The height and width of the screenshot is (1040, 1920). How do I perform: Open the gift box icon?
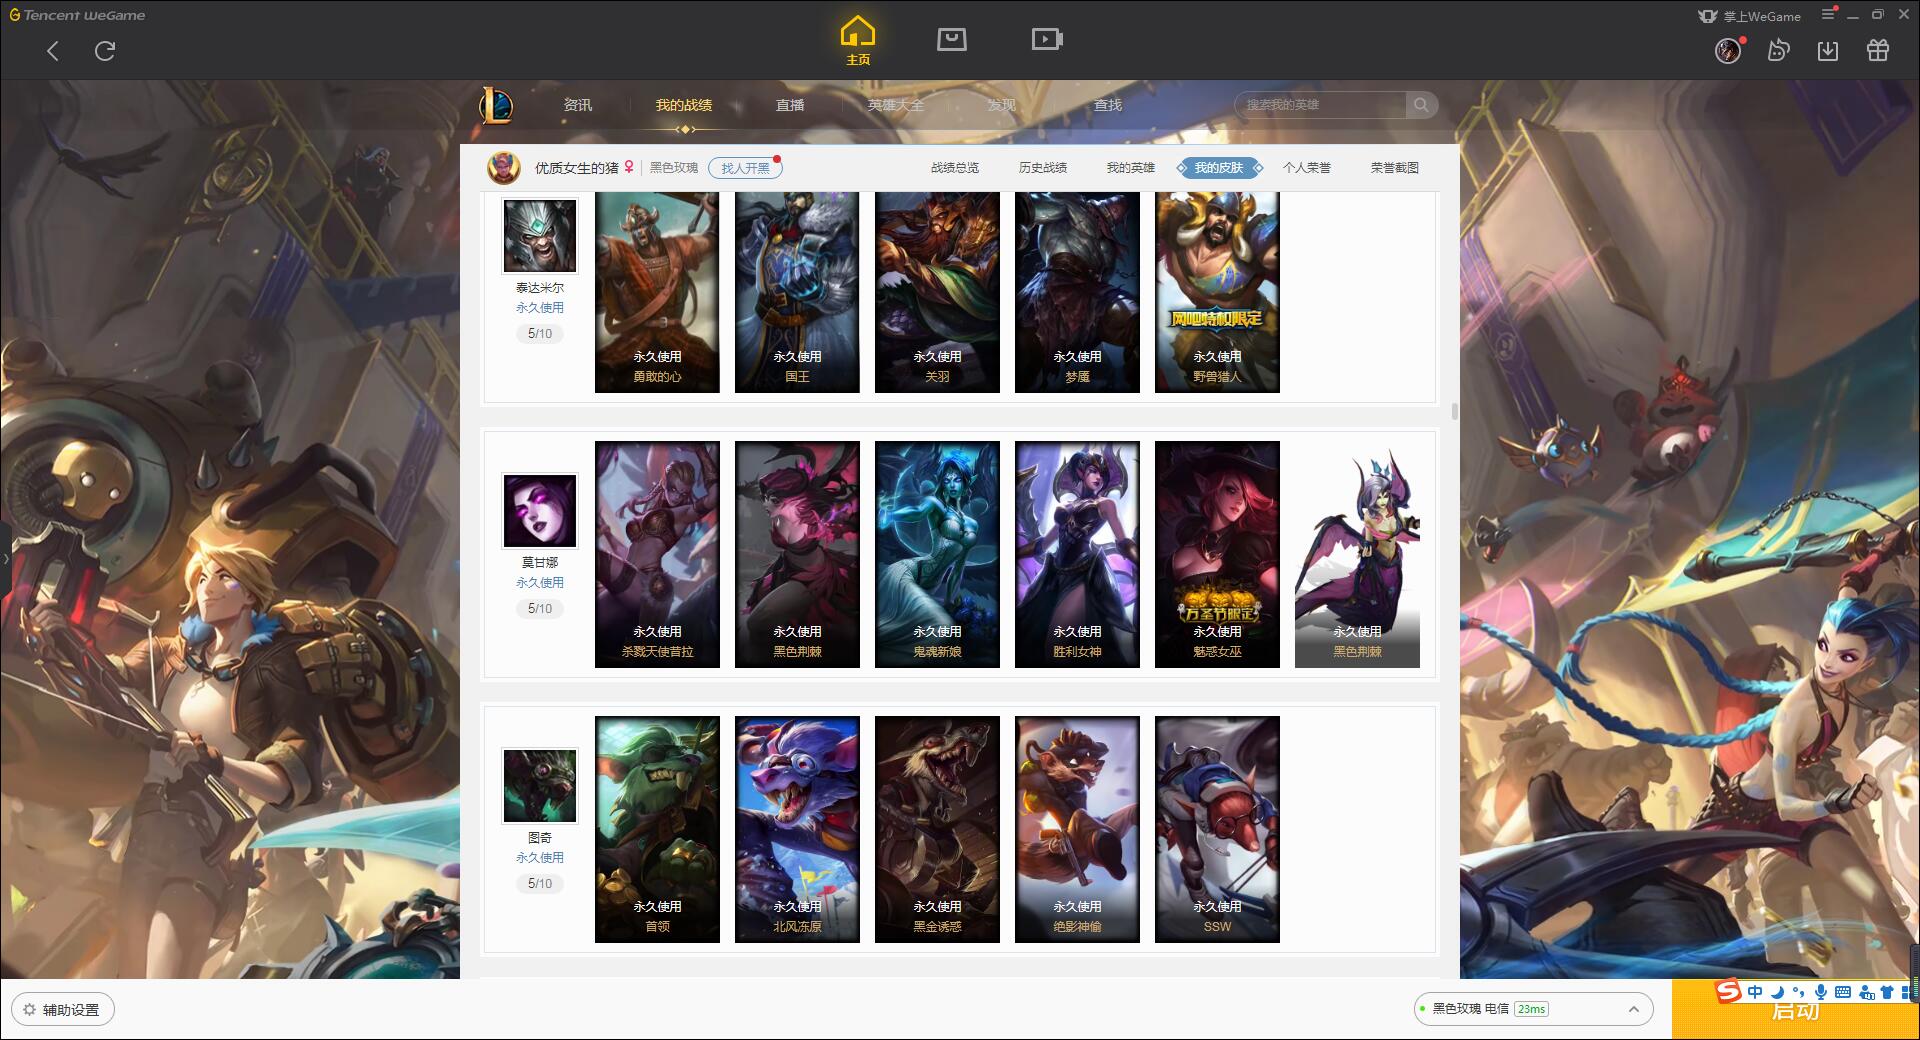point(1878,50)
